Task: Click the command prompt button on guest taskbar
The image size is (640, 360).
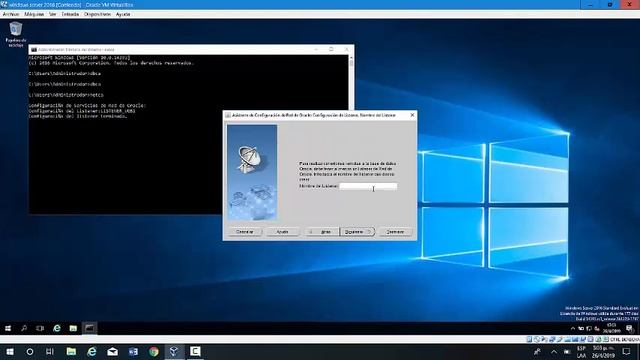Action: [89, 328]
